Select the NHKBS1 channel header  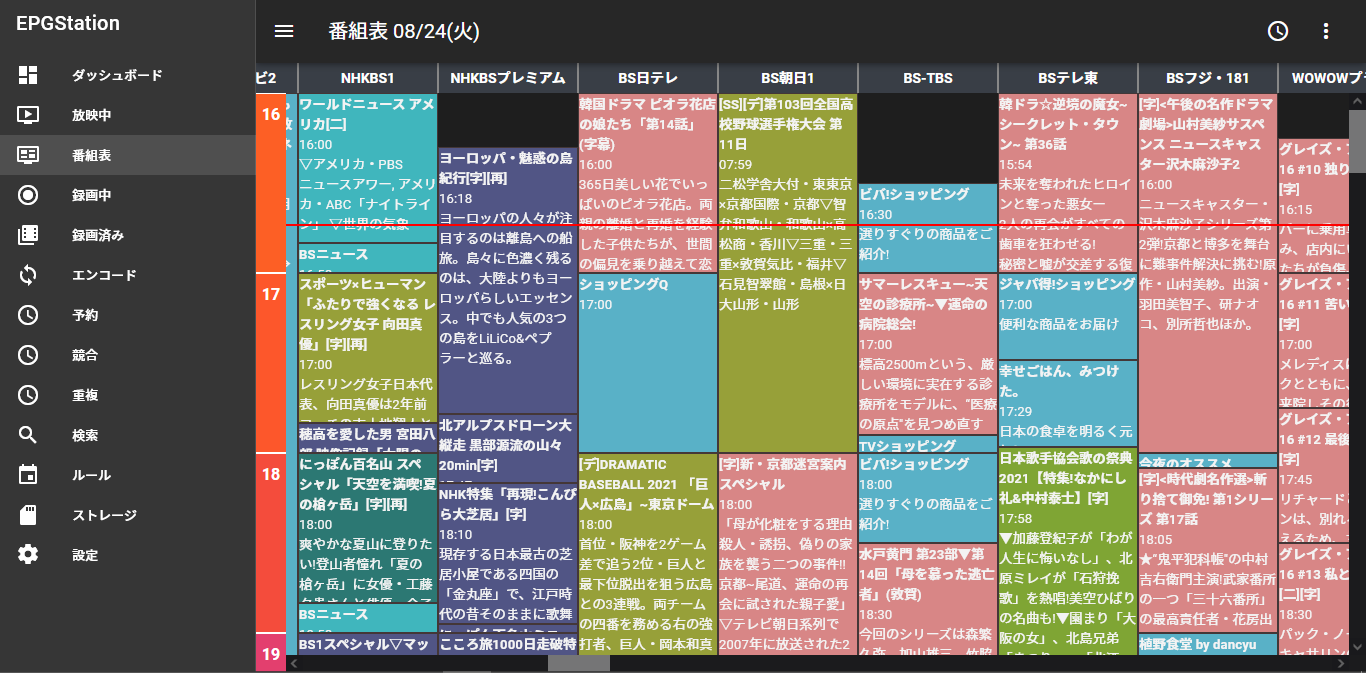tap(368, 78)
